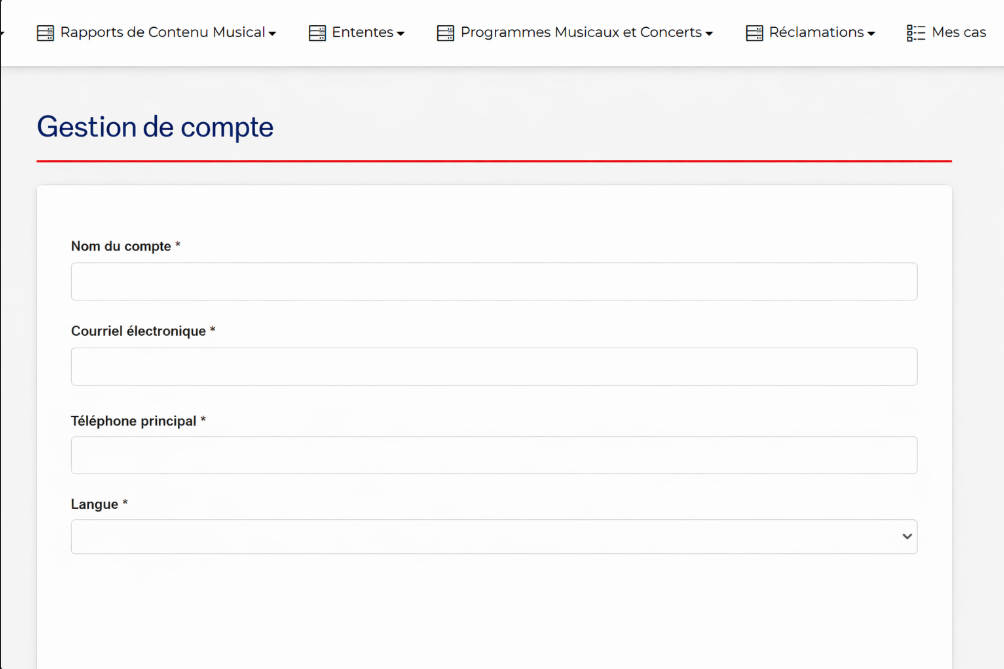Open the Programmes Musicaux et Concerts menu
The width and height of the screenshot is (1004, 669).
pyautogui.click(x=580, y=32)
